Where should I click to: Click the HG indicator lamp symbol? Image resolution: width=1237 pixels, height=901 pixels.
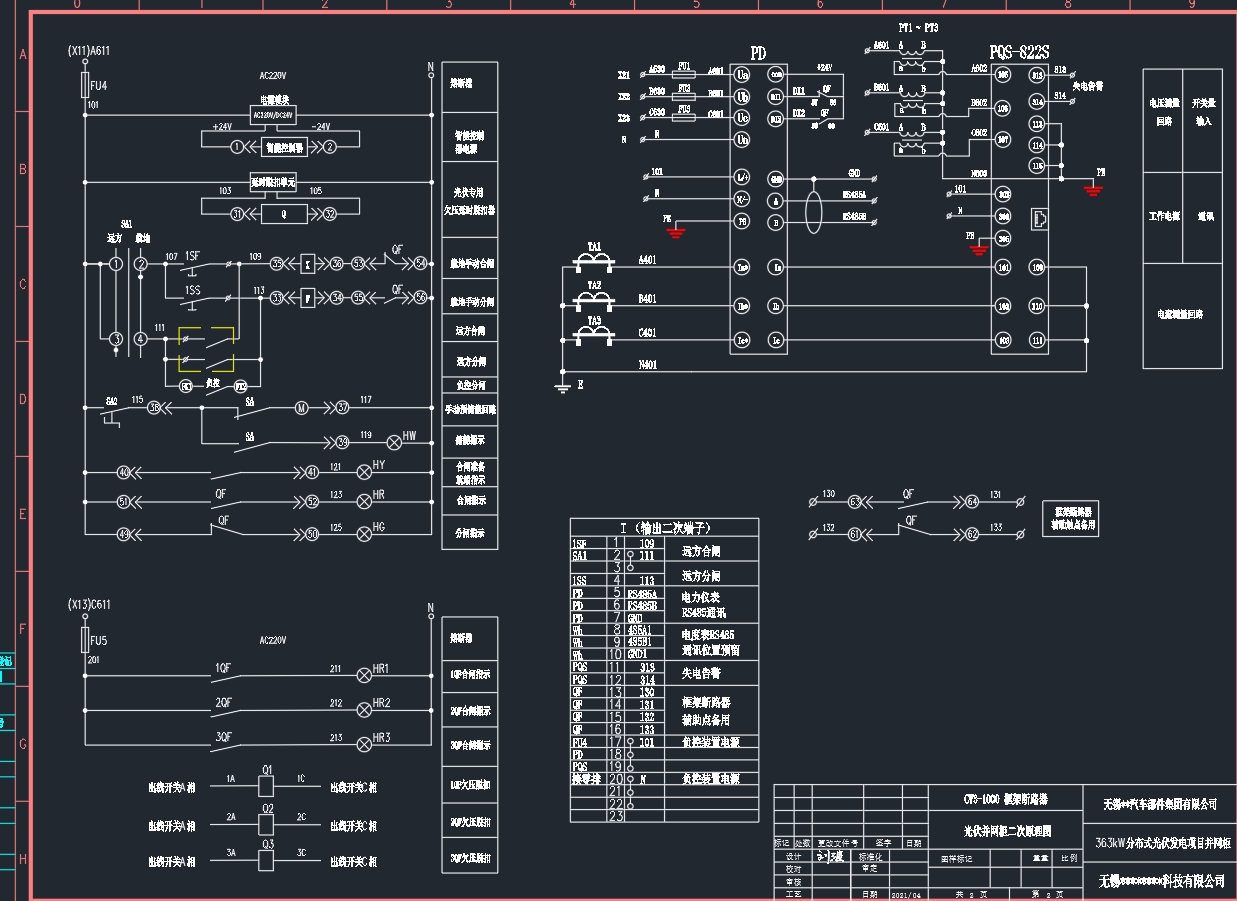(x=365, y=534)
